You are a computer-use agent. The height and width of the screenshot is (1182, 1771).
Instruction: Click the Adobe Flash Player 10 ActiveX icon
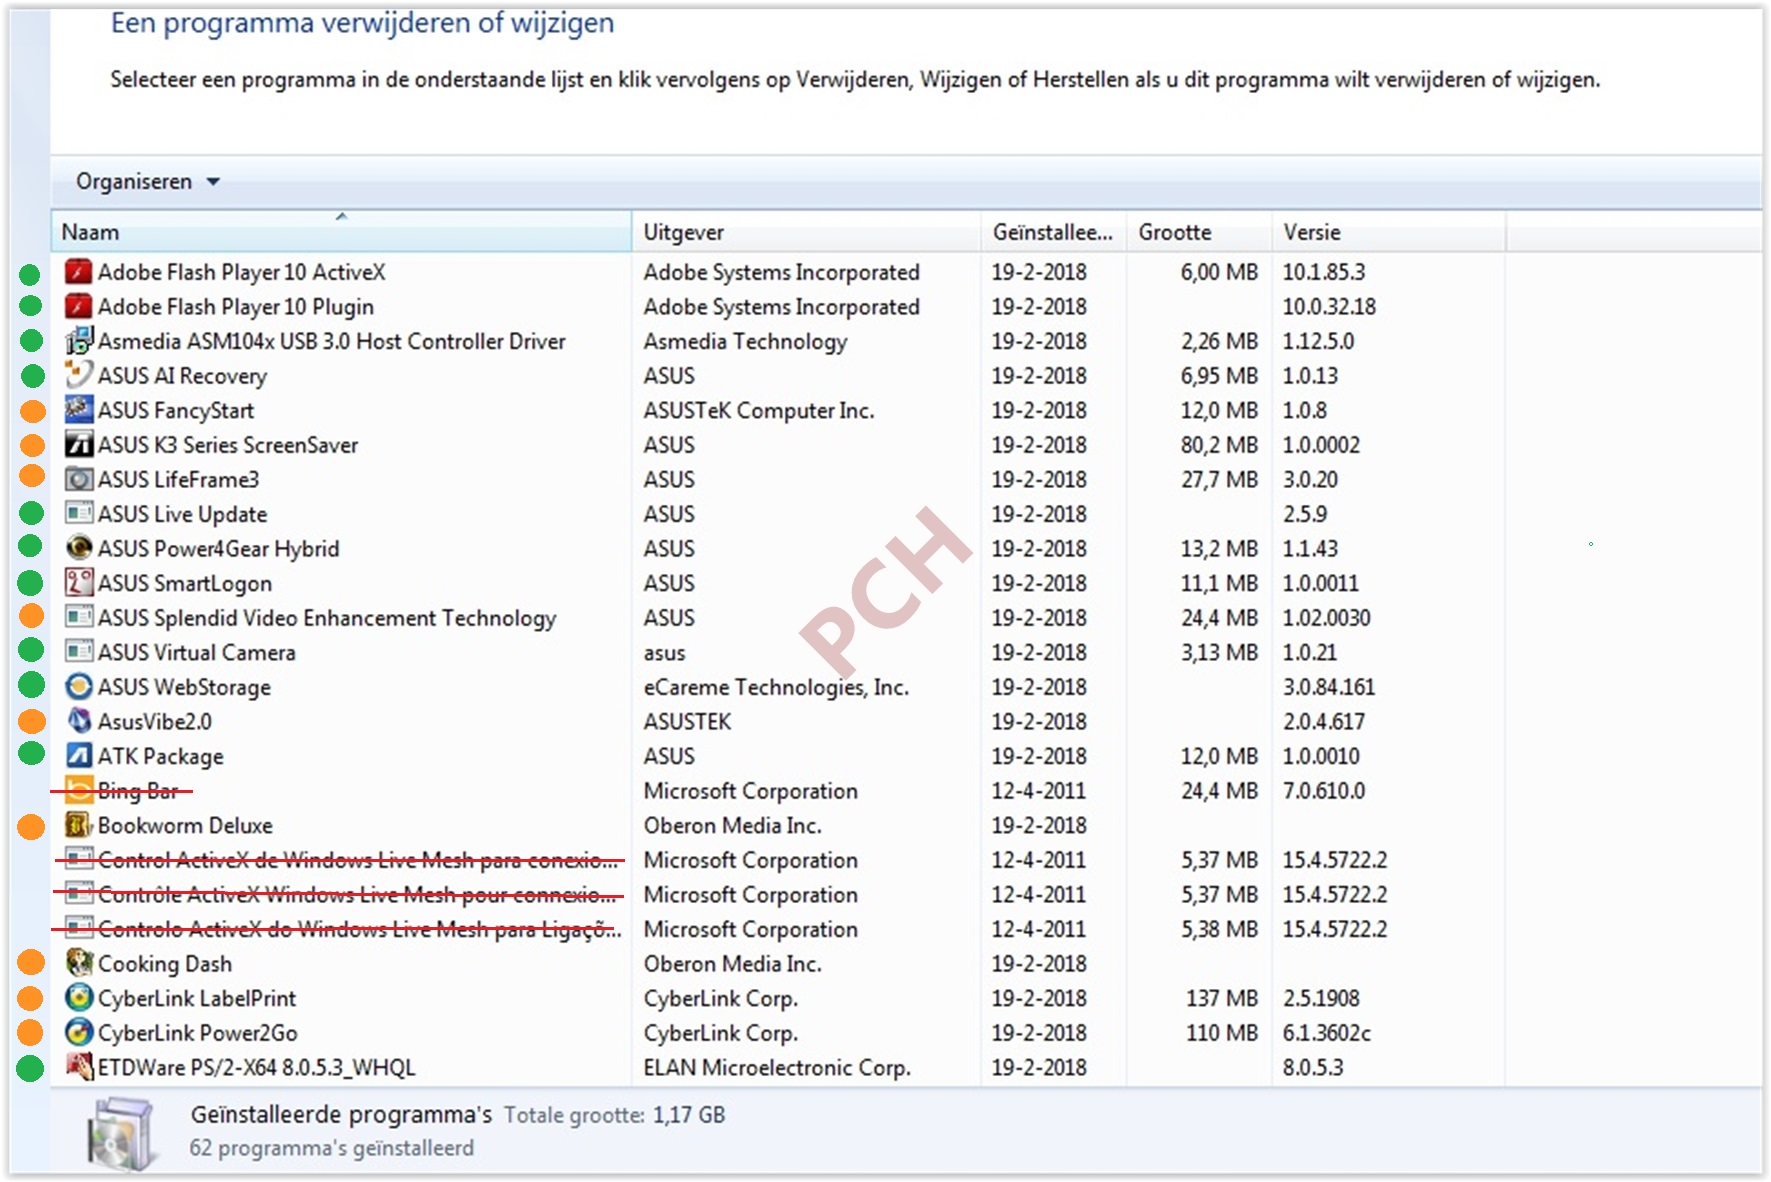78,272
